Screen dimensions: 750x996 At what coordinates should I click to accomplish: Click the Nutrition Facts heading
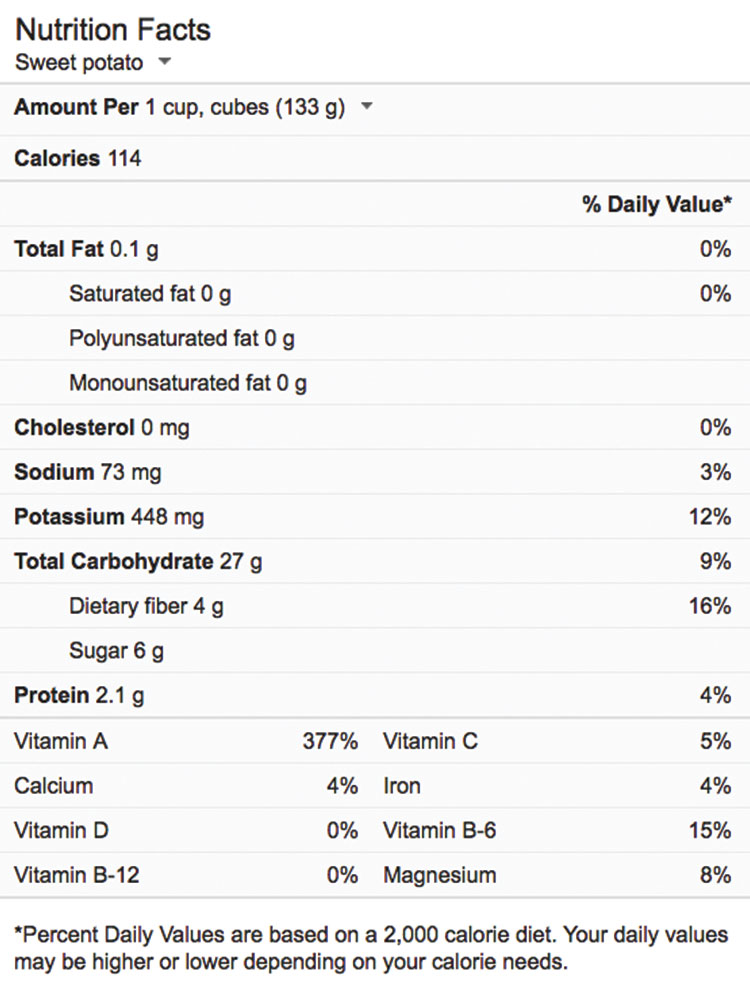pyautogui.click(x=113, y=29)
